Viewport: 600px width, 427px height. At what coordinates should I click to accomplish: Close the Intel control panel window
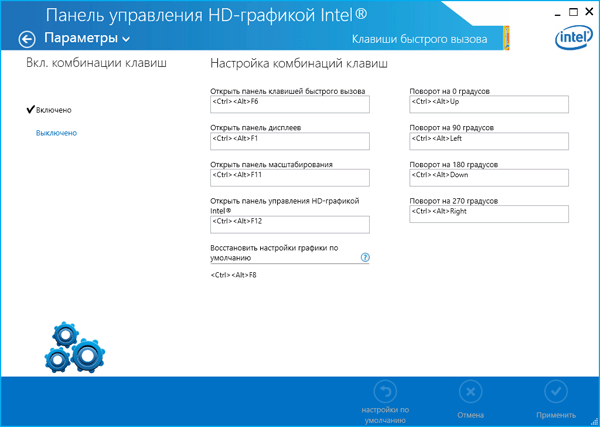[589, 12]
